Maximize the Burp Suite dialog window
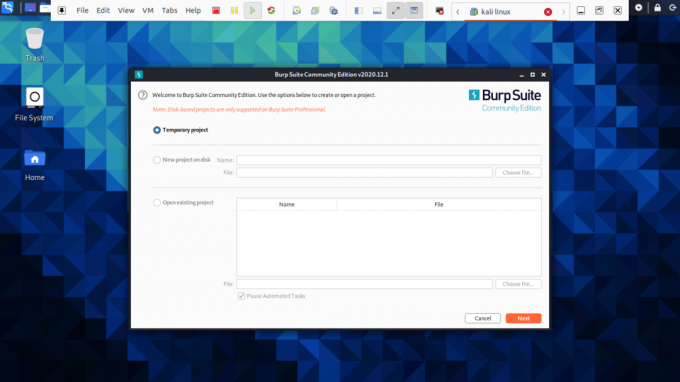680x382 pixels. point(533,75)
